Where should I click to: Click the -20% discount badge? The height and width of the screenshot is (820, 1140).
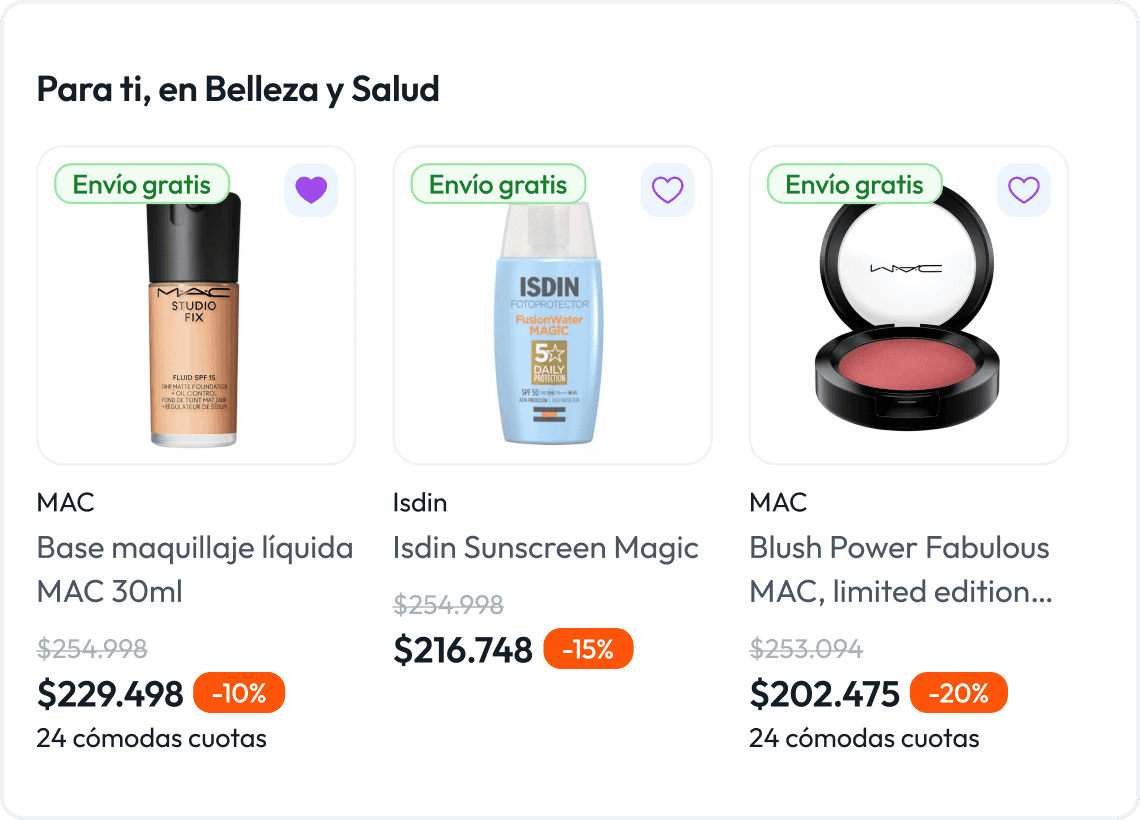coord(958,692)
